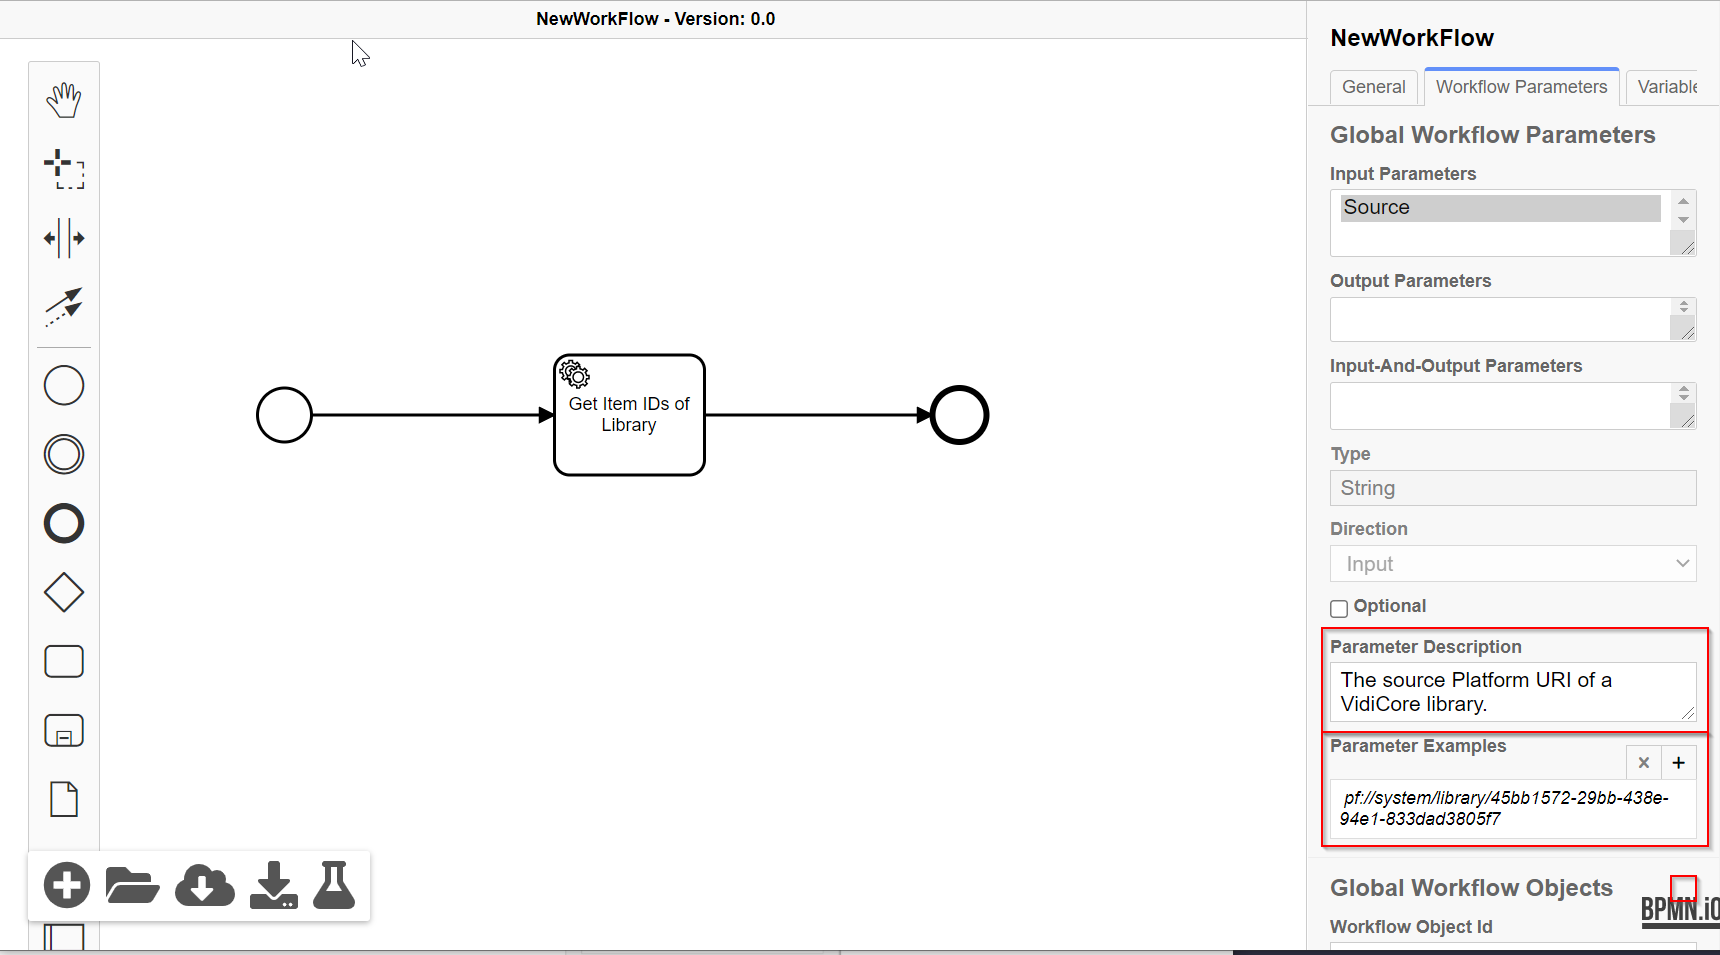Pick the gateway diamond in palette
The height and width of the screenshot is (955, 1720).
click(x=64, y=593)
